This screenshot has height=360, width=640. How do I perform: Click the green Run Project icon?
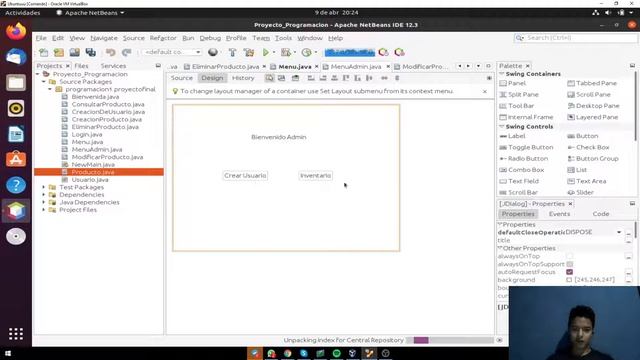266,52
